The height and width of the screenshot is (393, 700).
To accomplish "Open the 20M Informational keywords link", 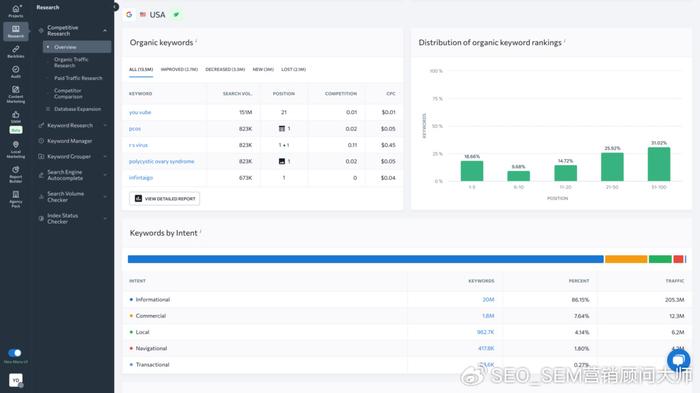I will point(488,300).
